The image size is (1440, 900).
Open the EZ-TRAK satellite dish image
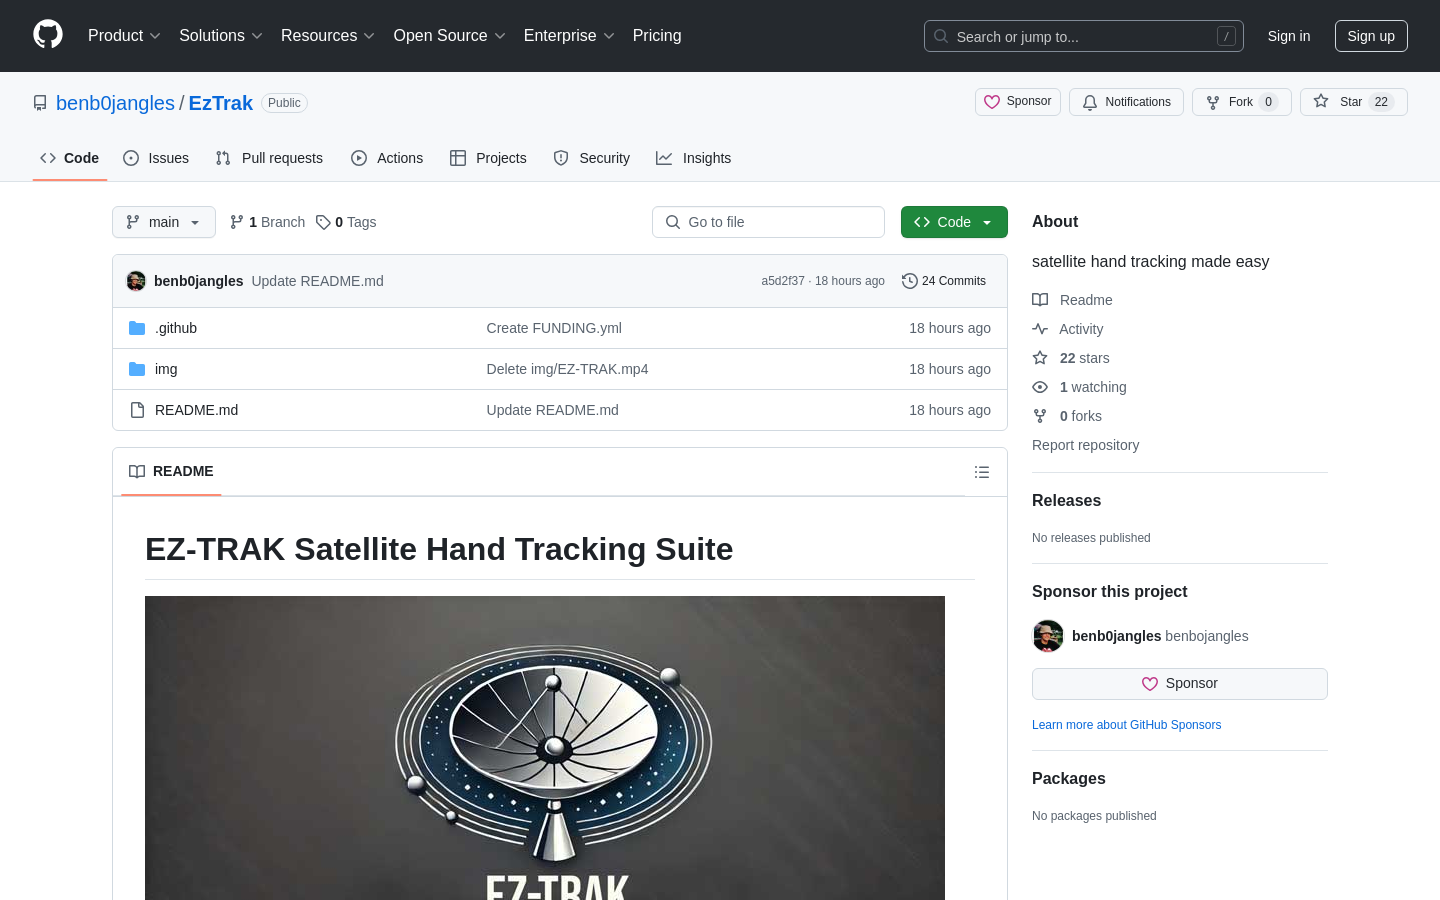tap(545, 748)
